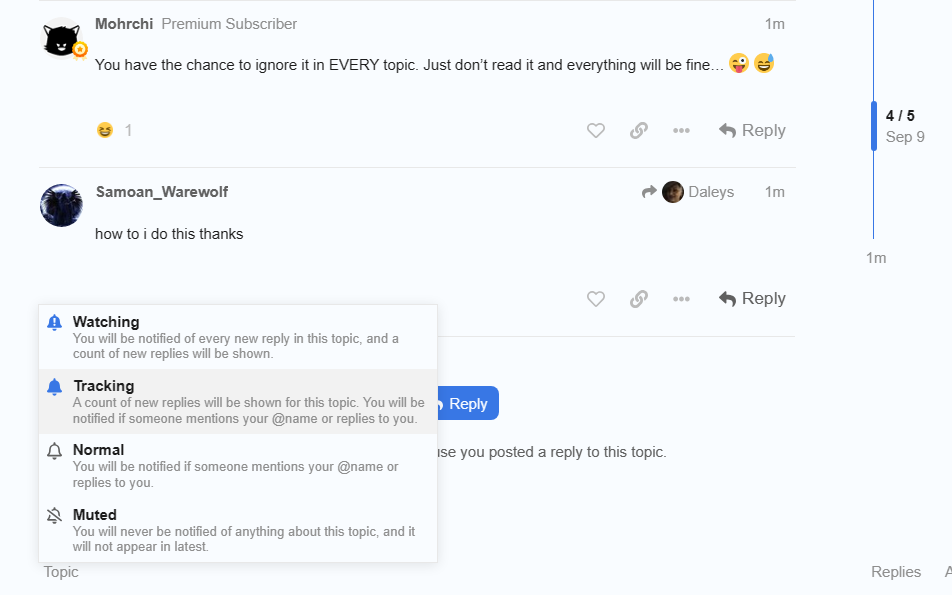
Task: Open the Samoan_Warewolf username link
Action: point(162,192)
